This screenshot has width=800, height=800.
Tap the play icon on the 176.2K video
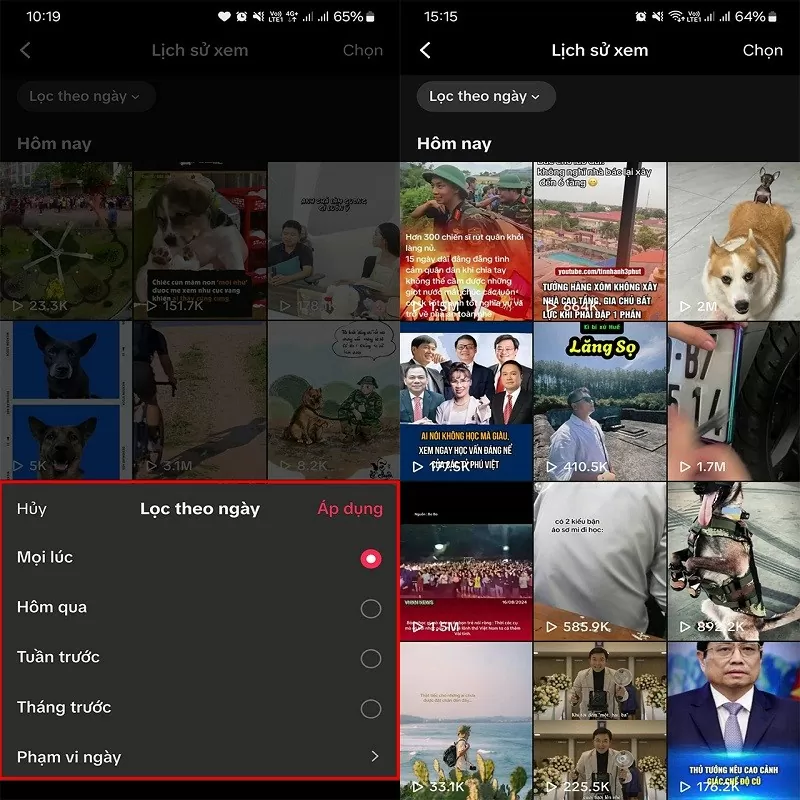point(683,785)
